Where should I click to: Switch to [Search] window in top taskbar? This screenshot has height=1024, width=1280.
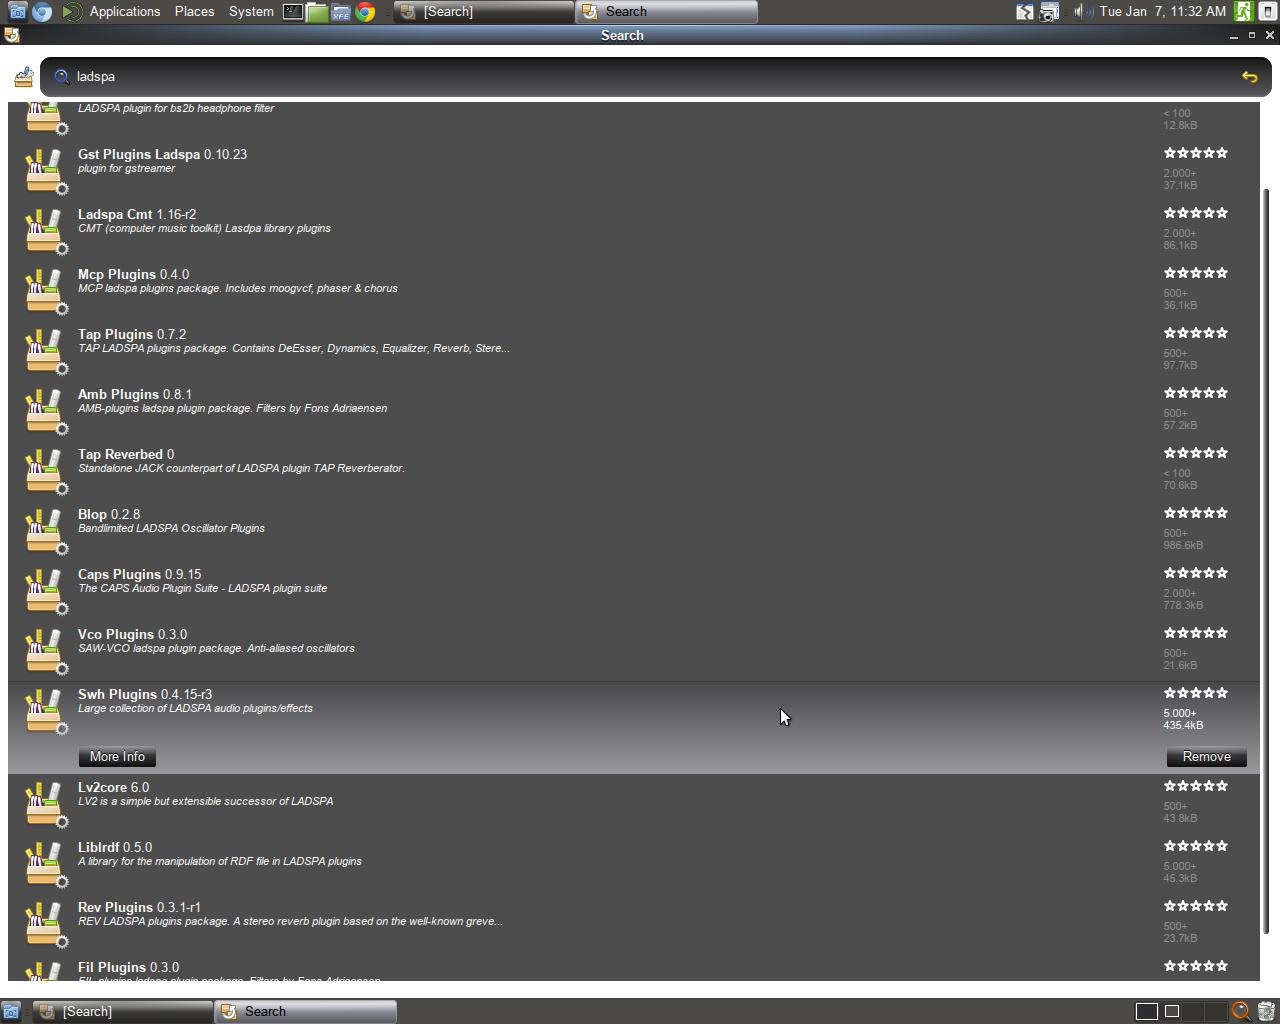[484, 12]
